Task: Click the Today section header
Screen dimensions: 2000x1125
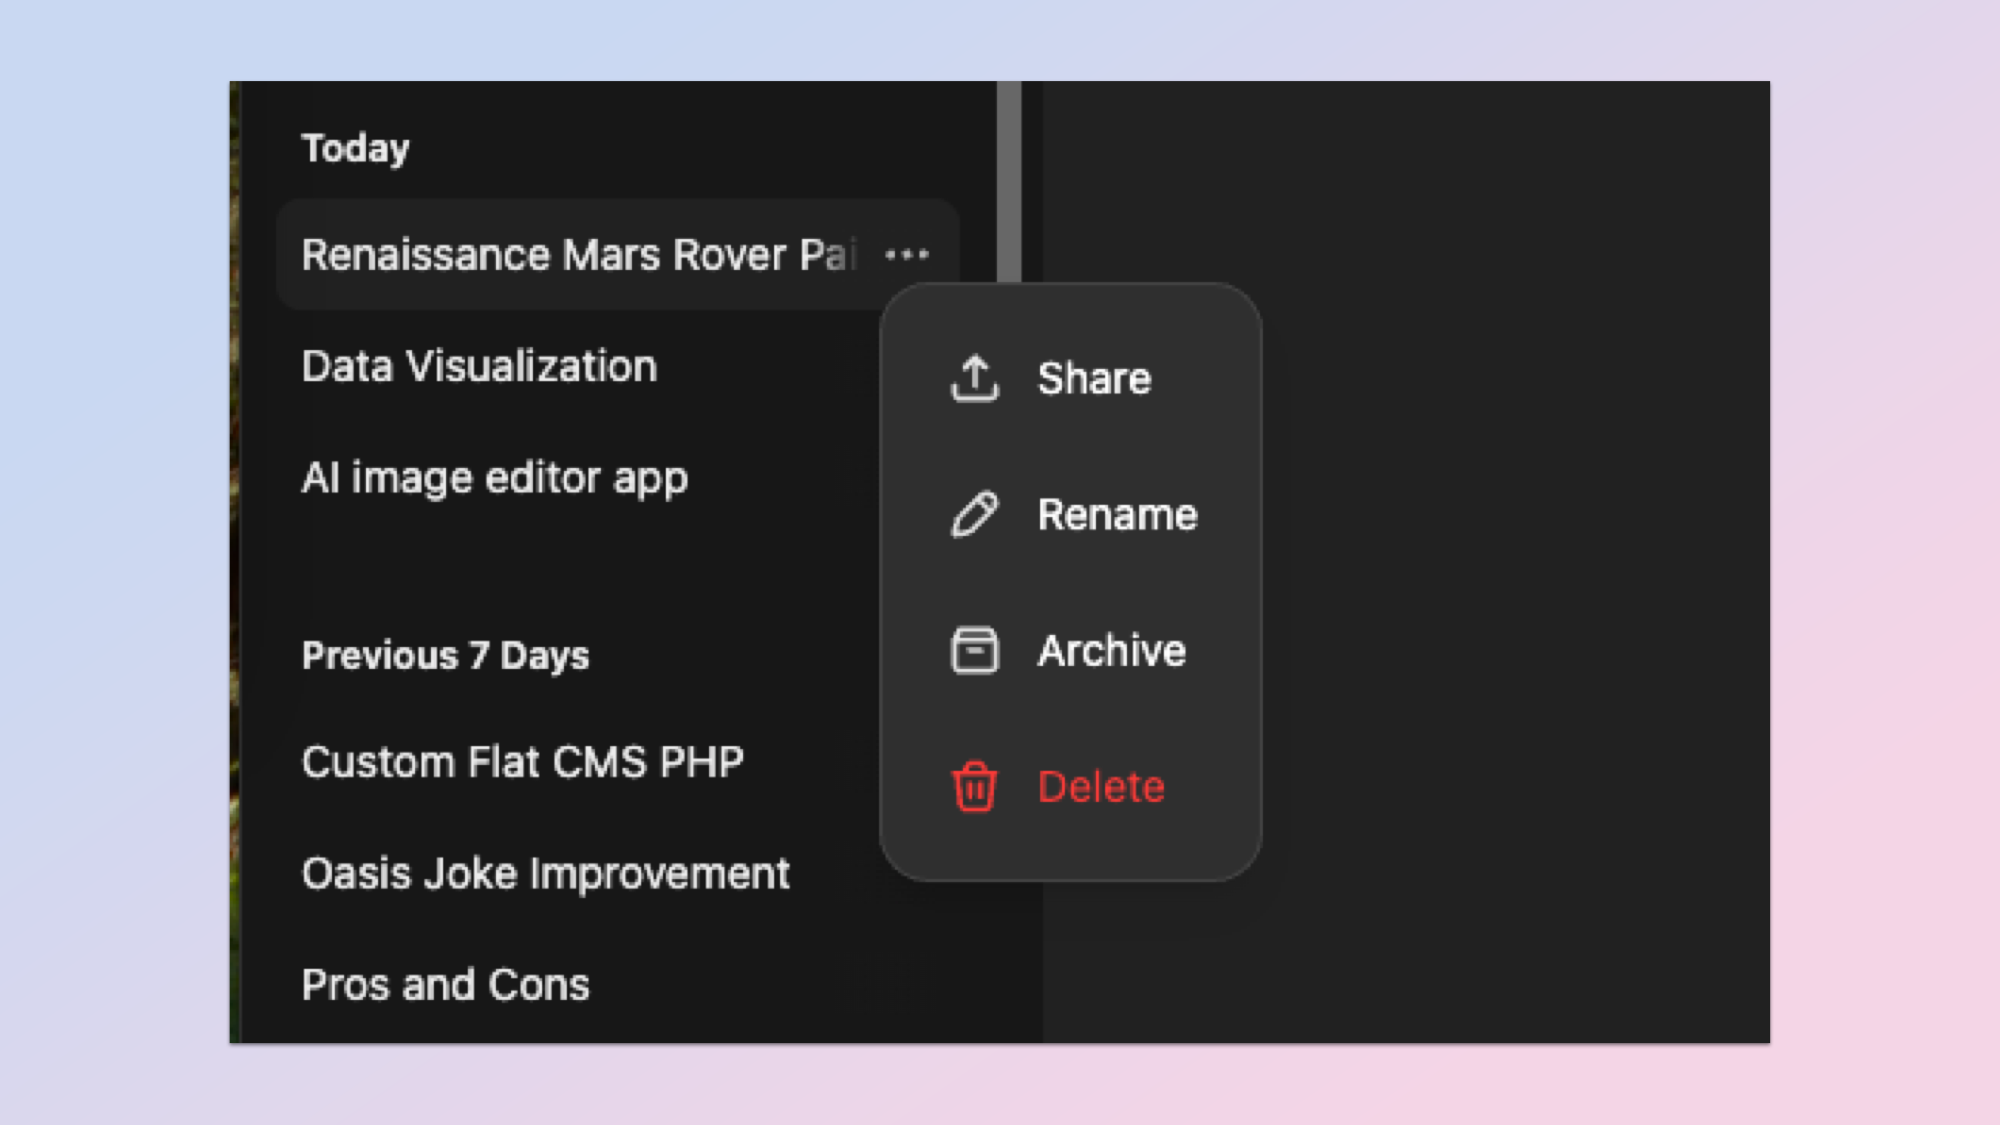Action: click(355, 148)
